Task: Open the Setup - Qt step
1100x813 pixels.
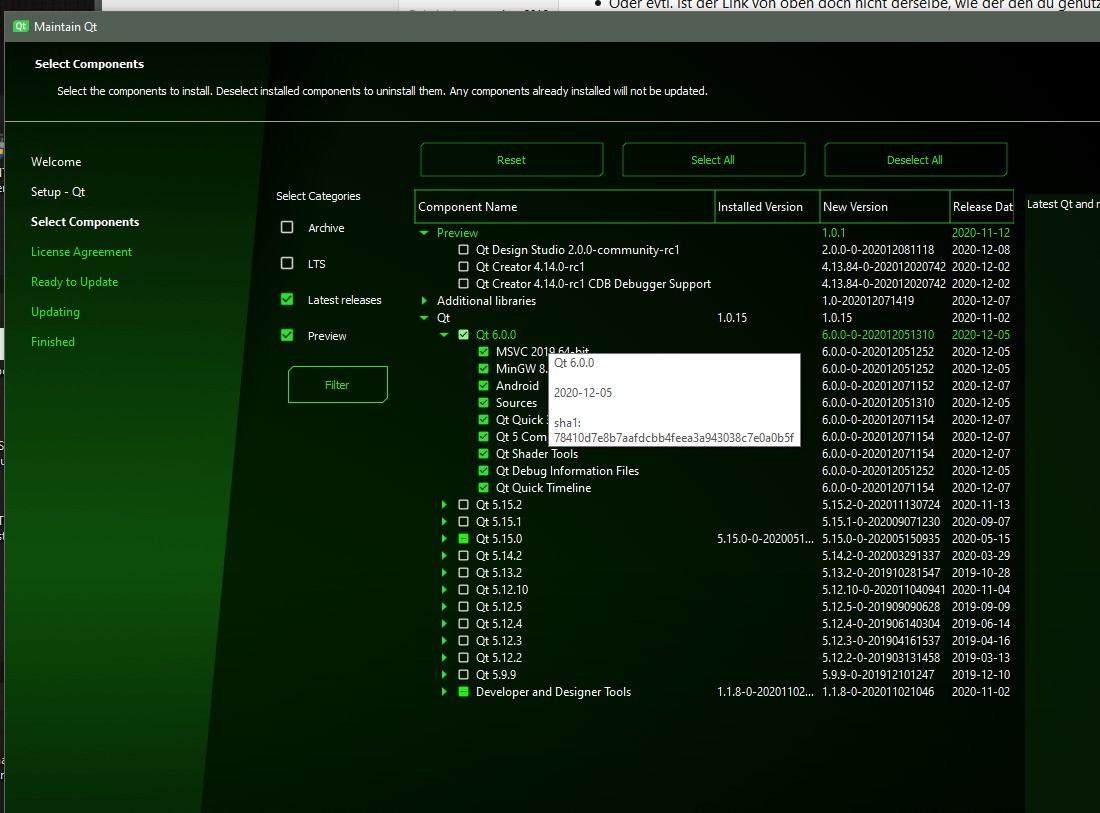Action: [x=58, y=192]
